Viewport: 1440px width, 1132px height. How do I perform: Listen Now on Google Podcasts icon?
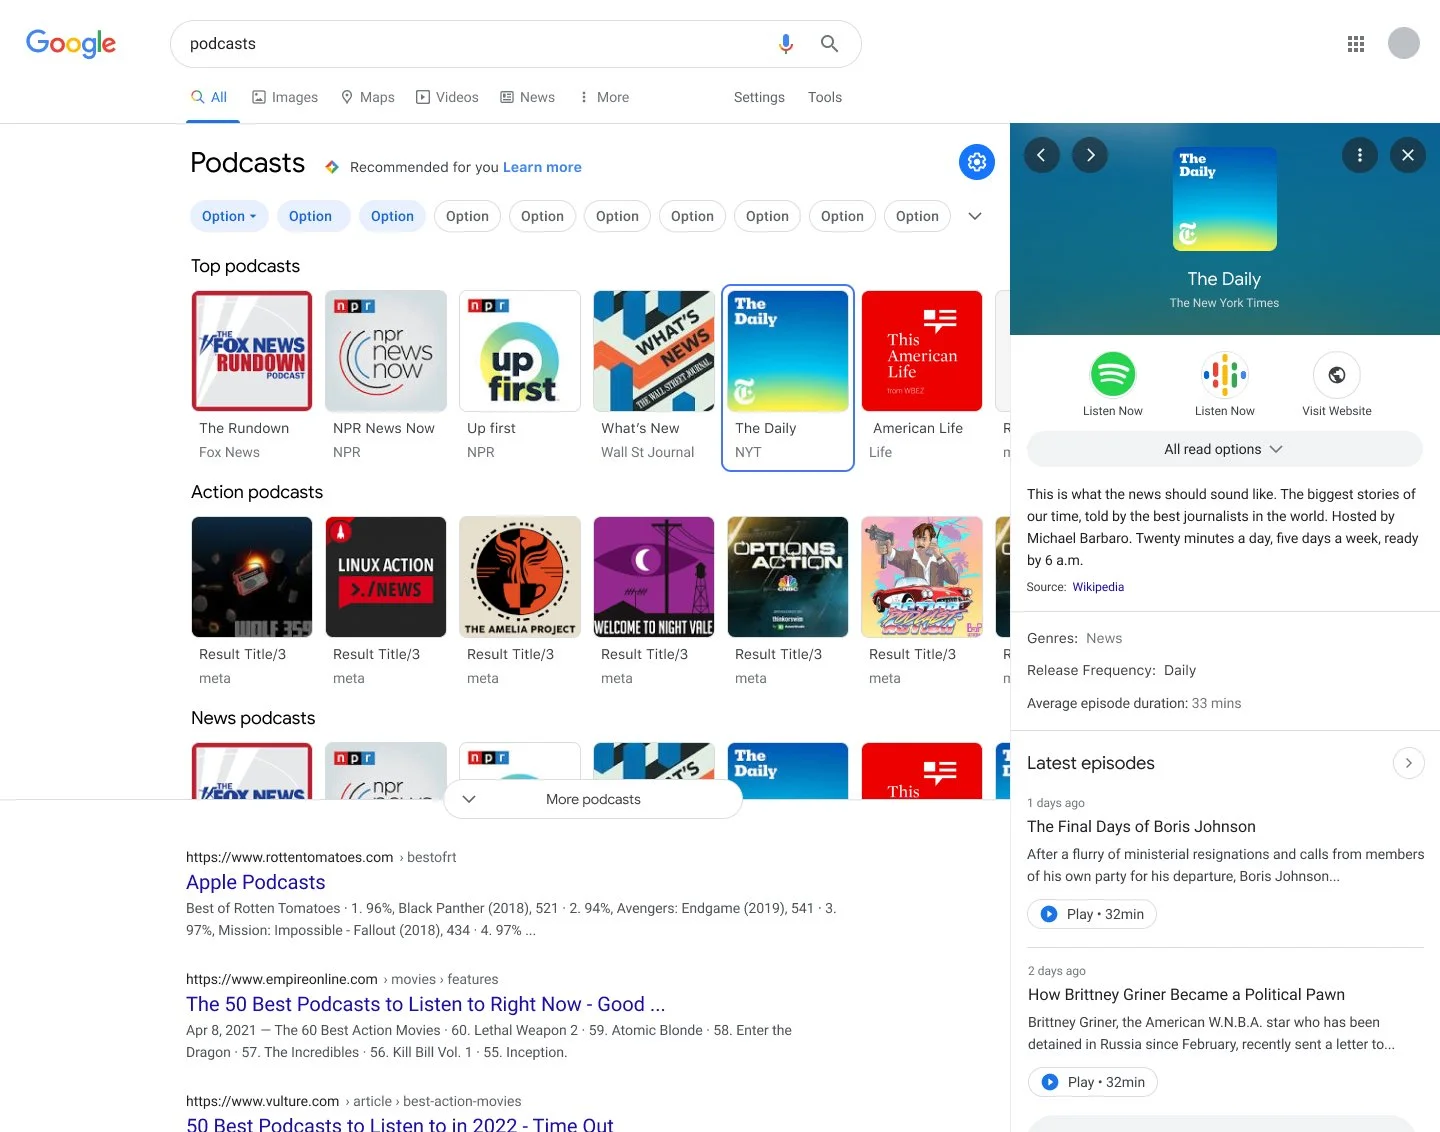[1225, 375]
